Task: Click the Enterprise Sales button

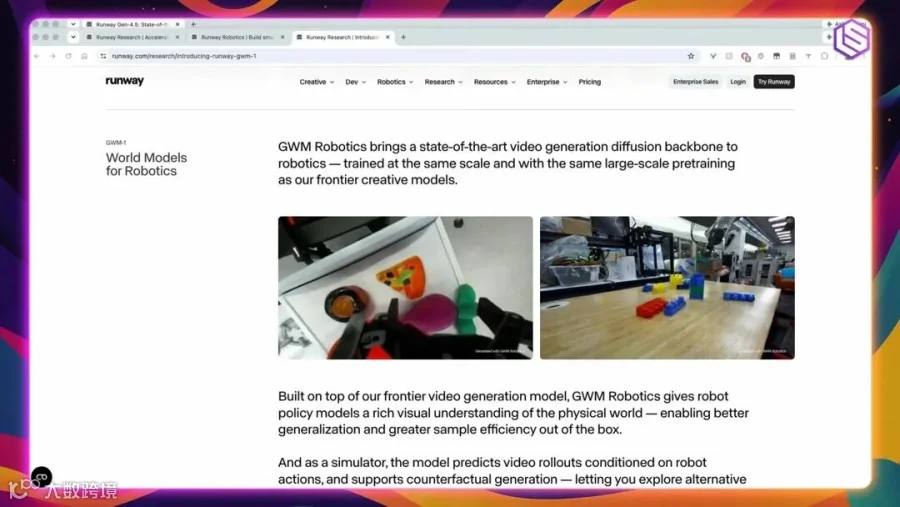Action: click(695, 82)
